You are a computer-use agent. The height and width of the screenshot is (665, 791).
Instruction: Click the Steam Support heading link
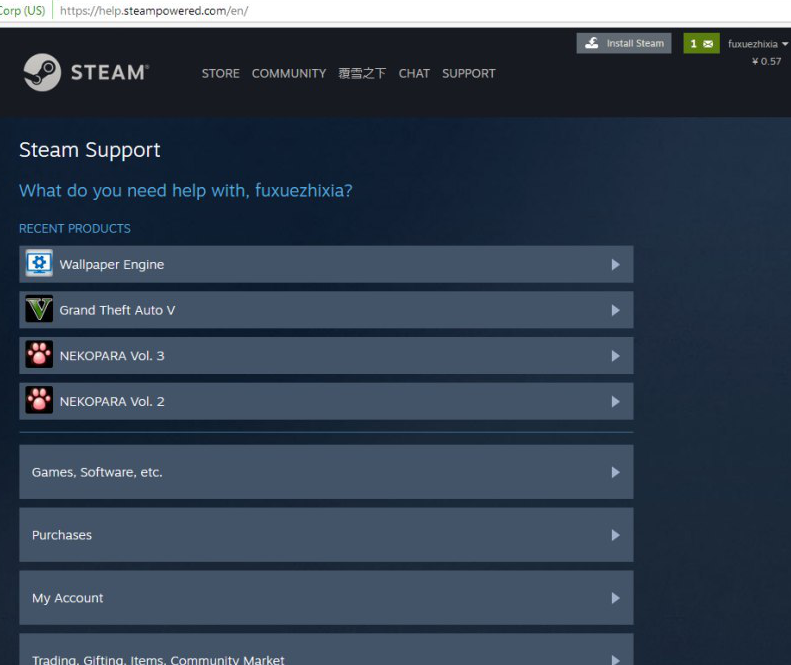(89, 150)
